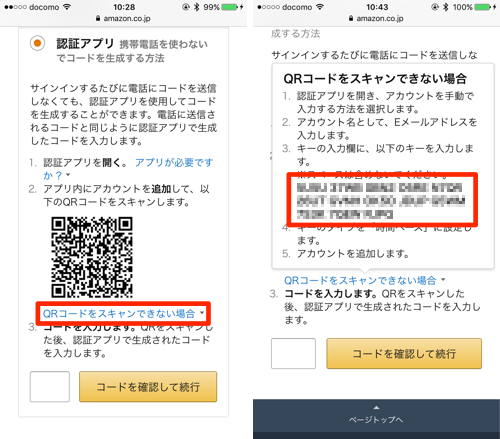500x439 pixels.
Task: Tap the left status bar Bluetooth icon
Action: (197, 7)
